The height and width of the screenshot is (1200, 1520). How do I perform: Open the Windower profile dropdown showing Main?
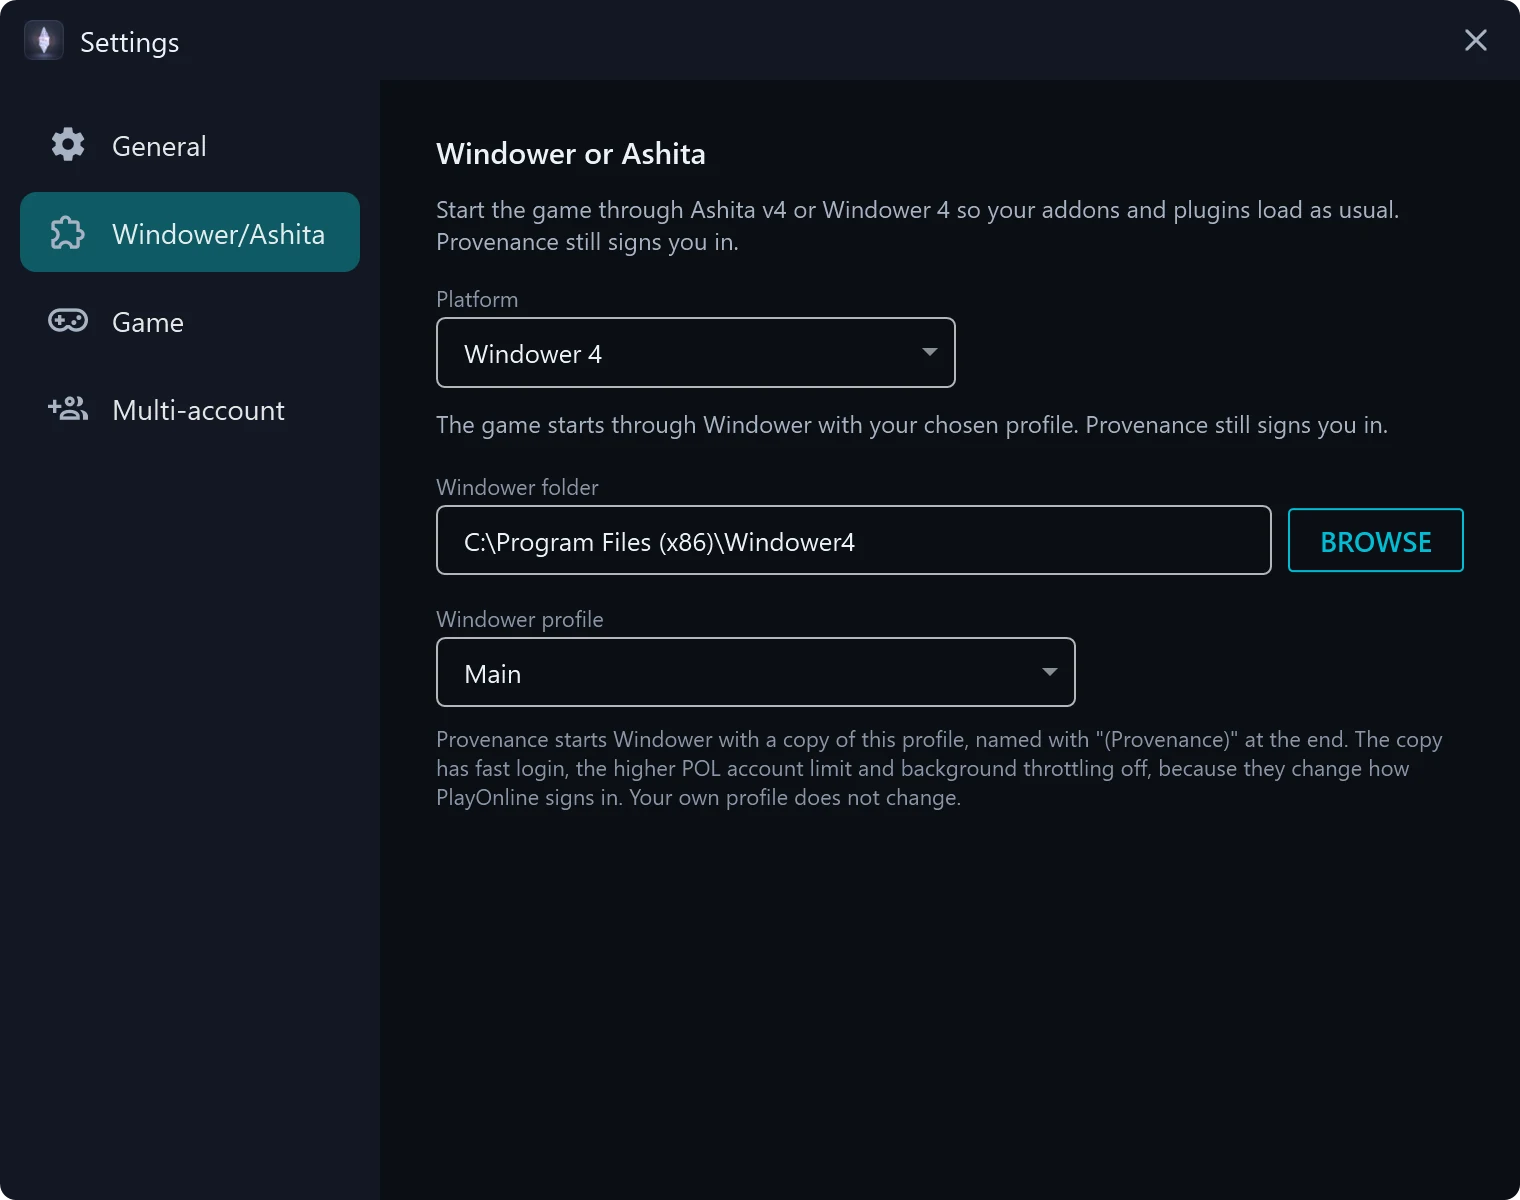(756, 673)
